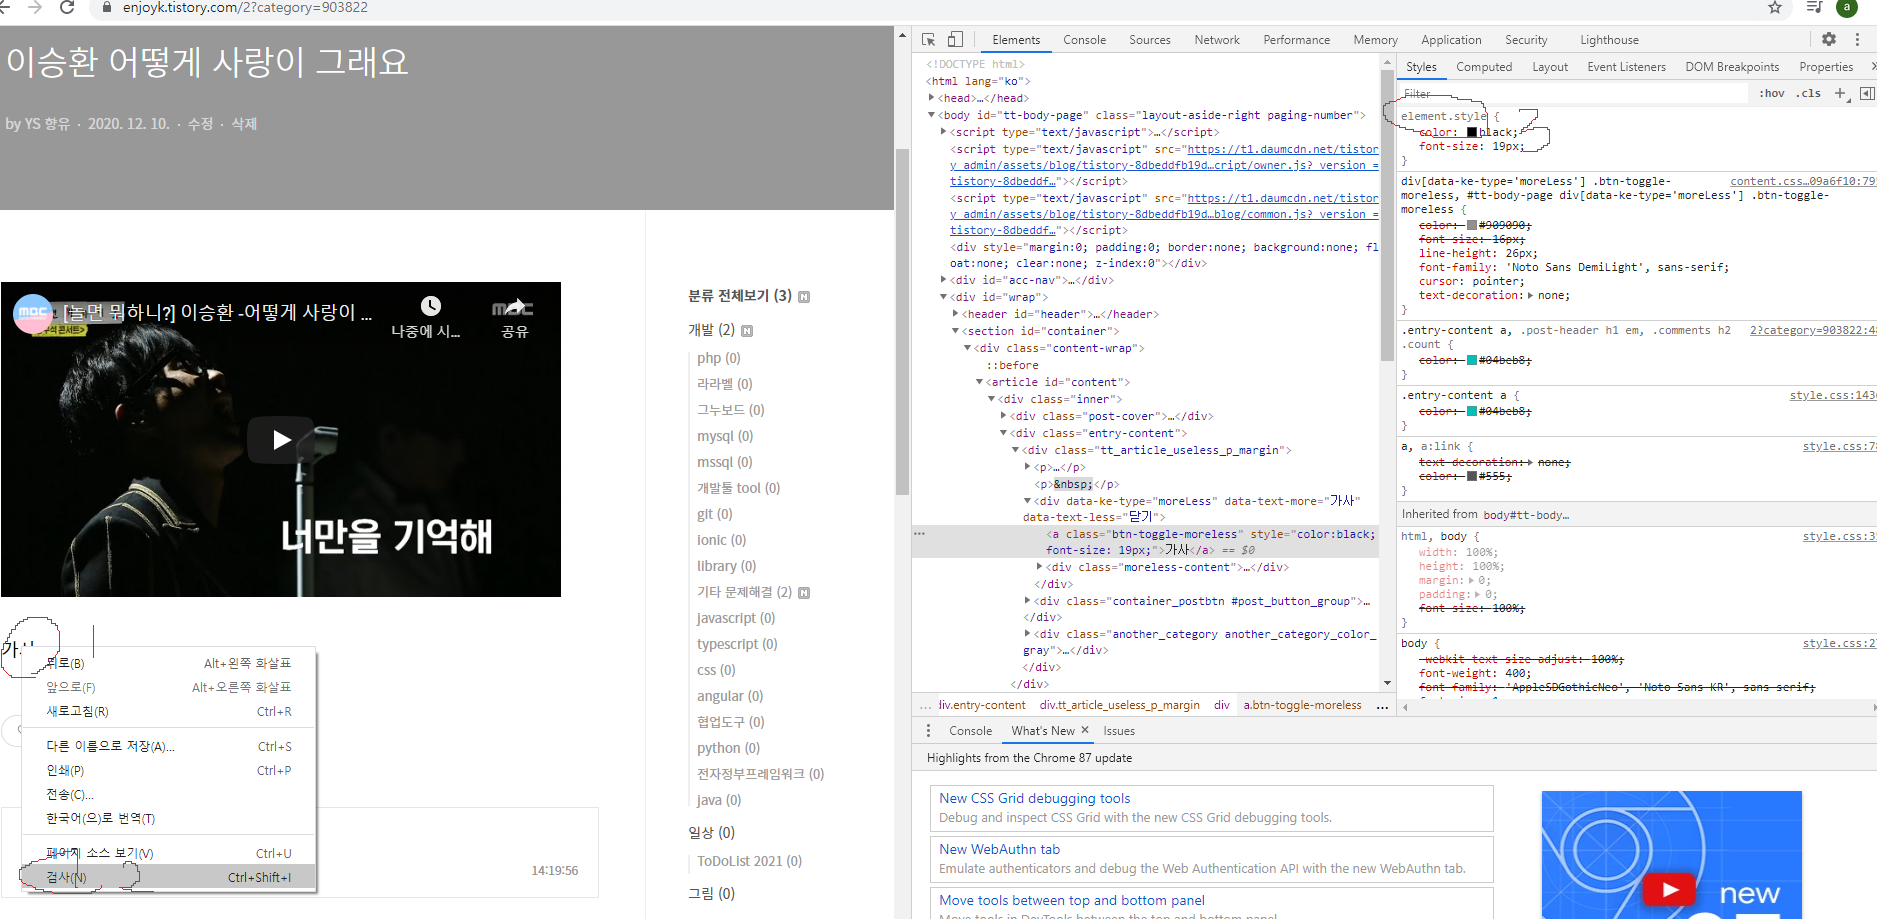Open the javascript category link
The height and width of the screenshot is (919, 1877).
(x=736, y=618)
